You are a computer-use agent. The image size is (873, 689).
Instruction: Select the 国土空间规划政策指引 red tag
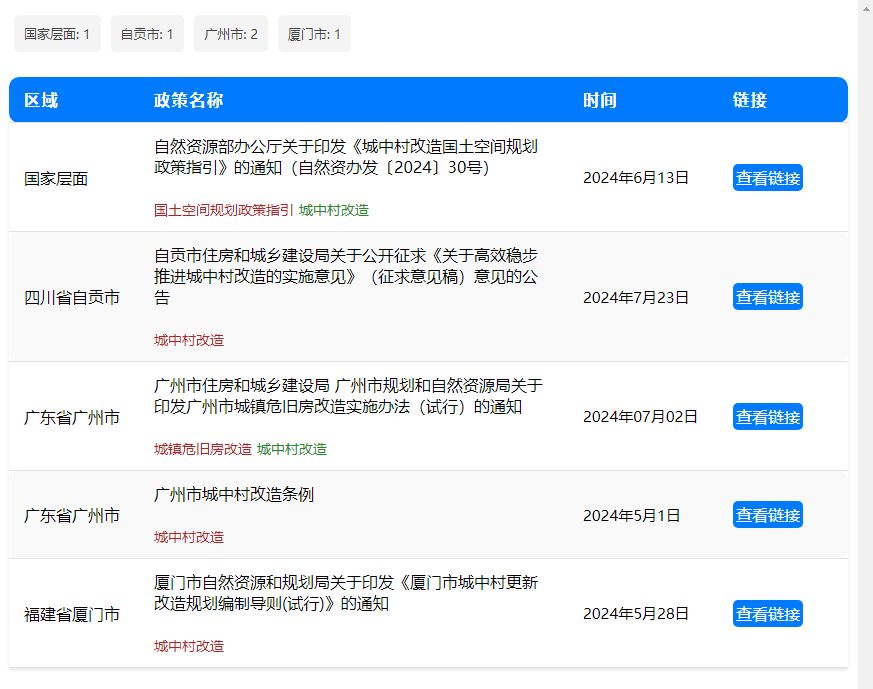(x=223, y=210)
